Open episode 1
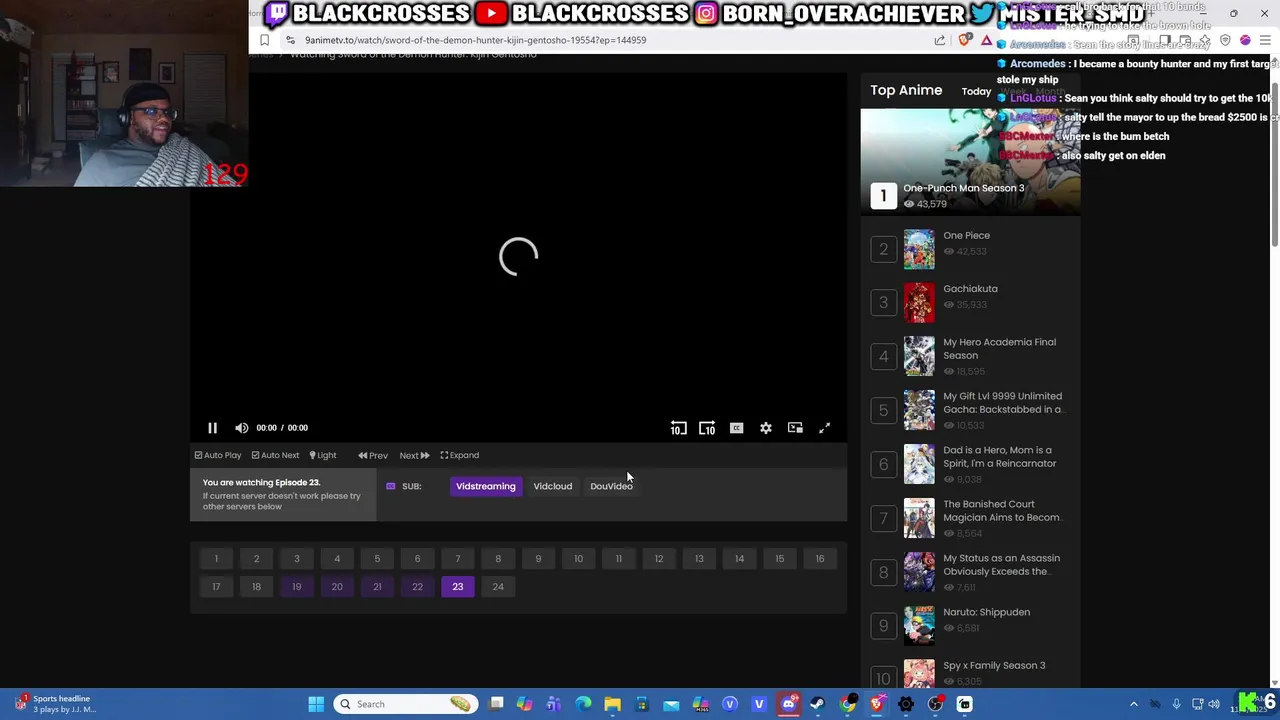 (x=216, y=559)
